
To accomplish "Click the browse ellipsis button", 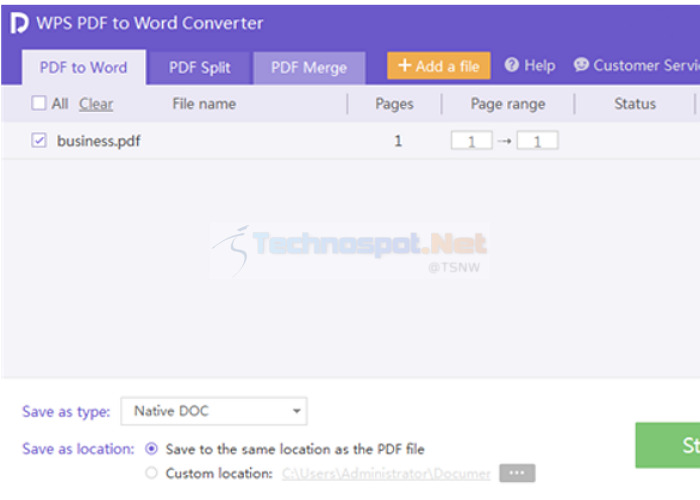I will (517, 473).
